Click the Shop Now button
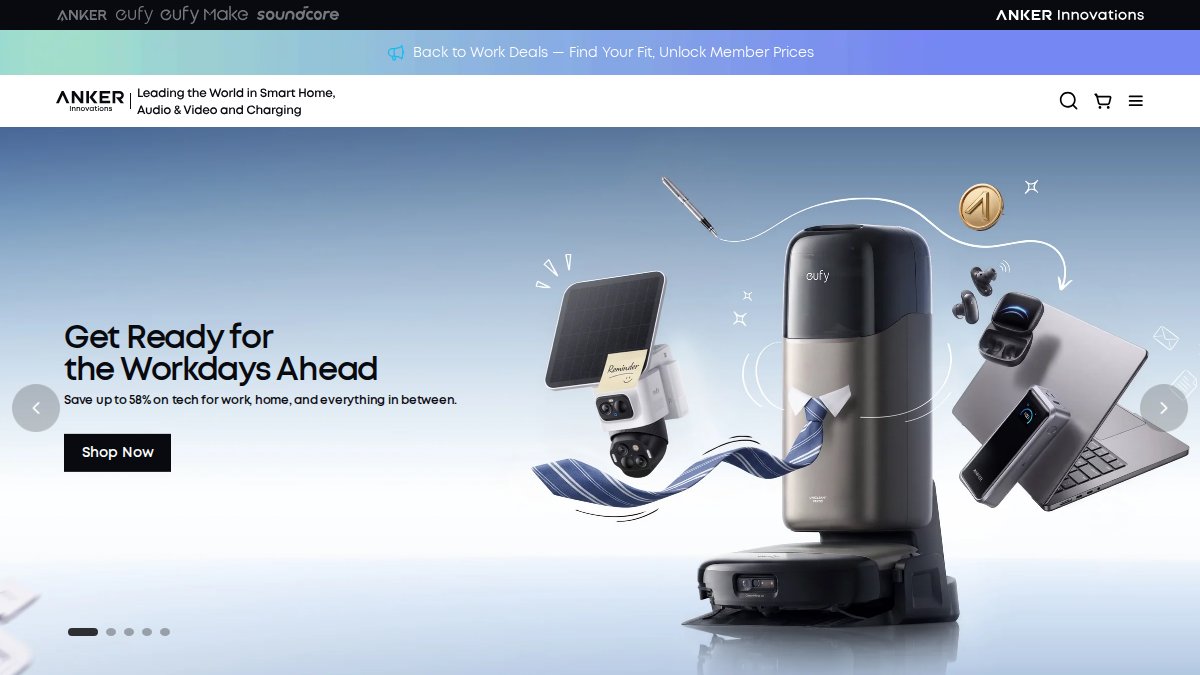 (x=117, y=452)
